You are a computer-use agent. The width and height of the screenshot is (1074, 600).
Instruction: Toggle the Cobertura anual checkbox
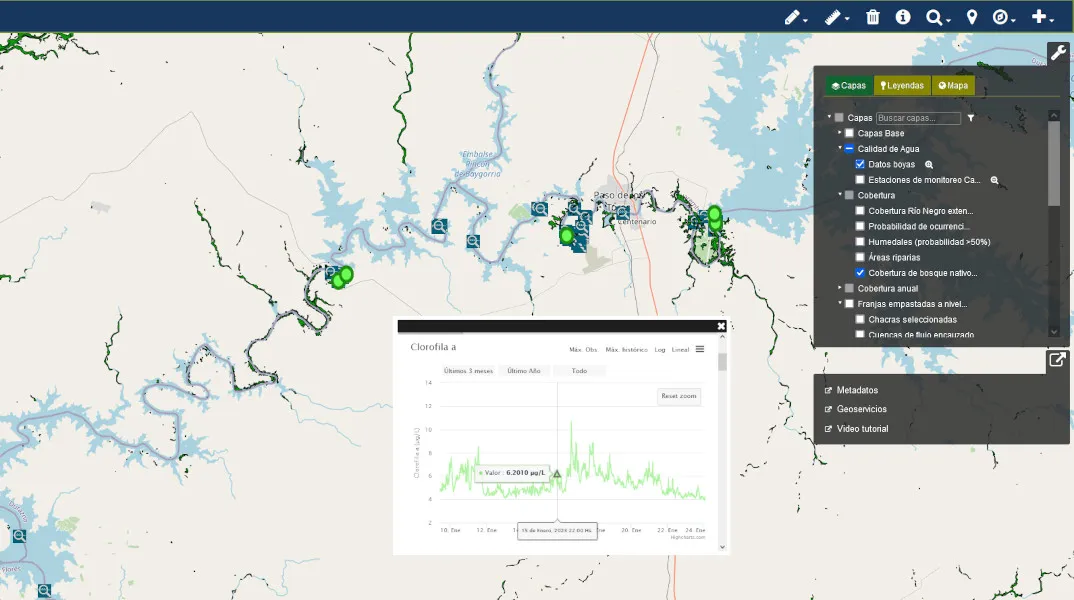pyautogui.click(x=849, y=288)
